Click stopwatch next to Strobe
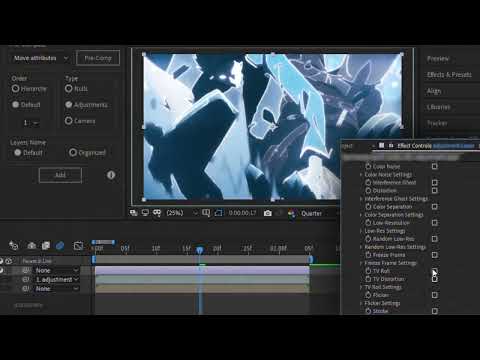 [368, 311]
